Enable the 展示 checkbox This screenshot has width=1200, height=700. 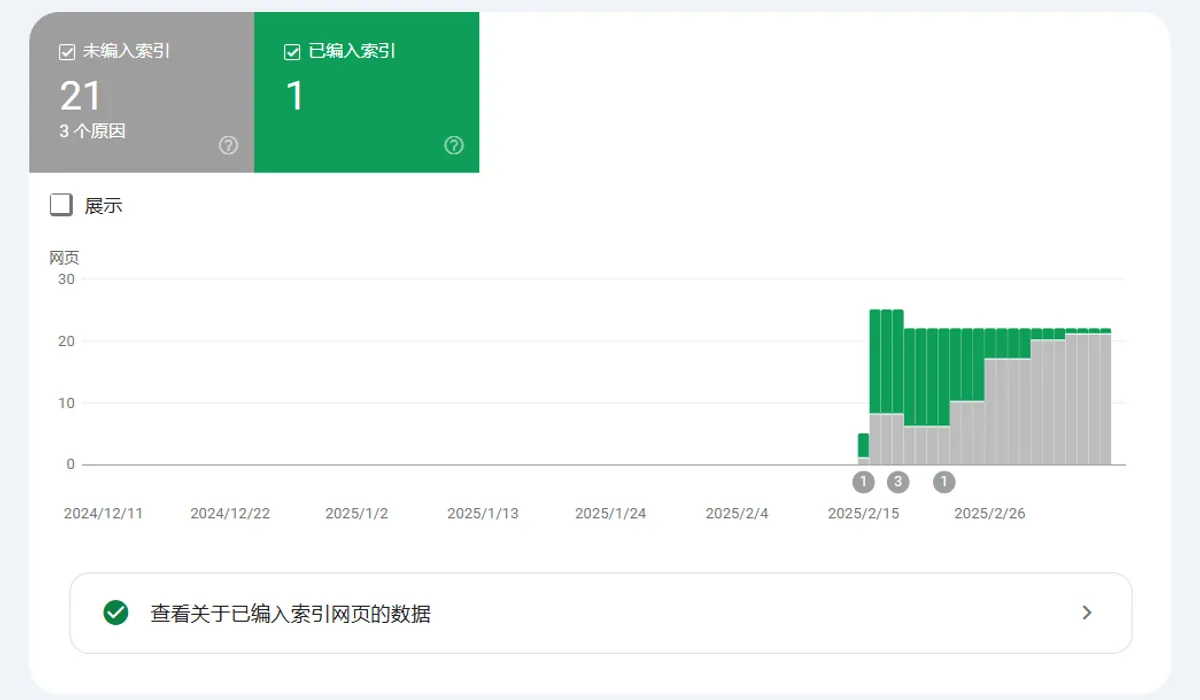(61, 205)
